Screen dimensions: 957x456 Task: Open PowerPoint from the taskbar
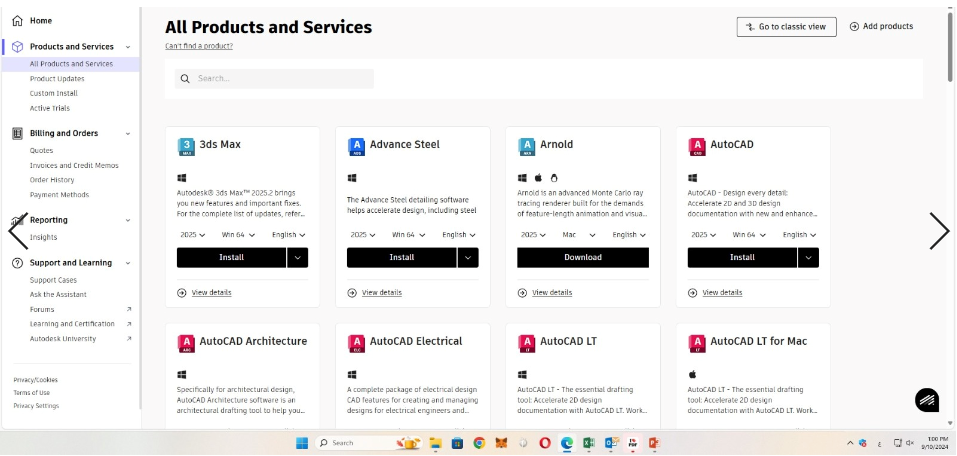point(654,443)
